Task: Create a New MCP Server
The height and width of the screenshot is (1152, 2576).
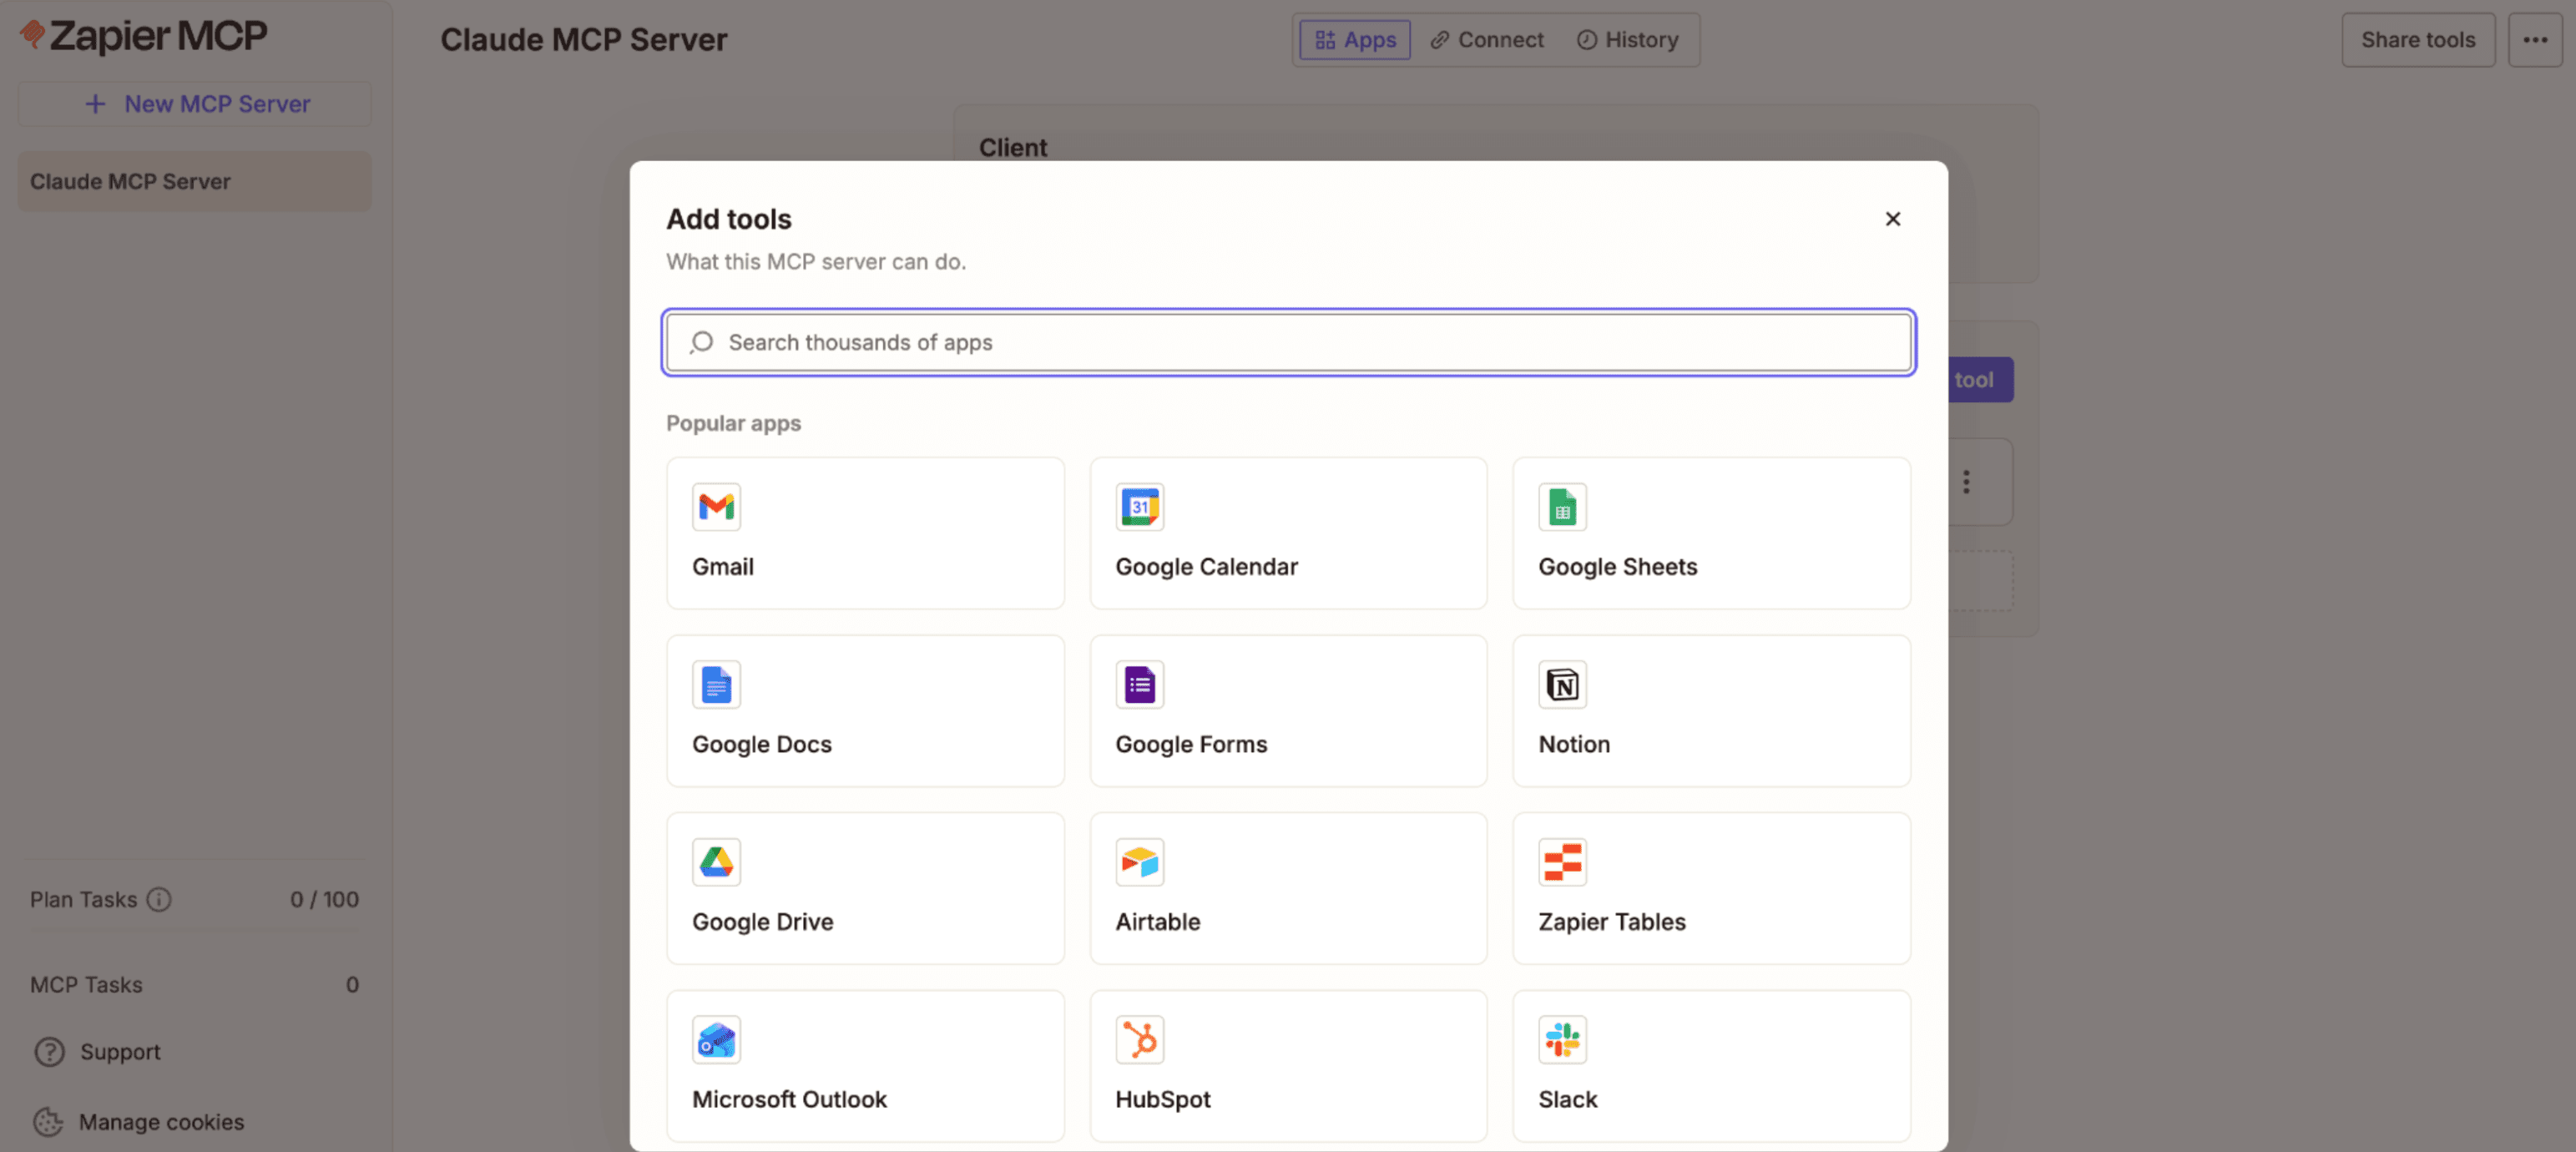Action: (195, 104)
